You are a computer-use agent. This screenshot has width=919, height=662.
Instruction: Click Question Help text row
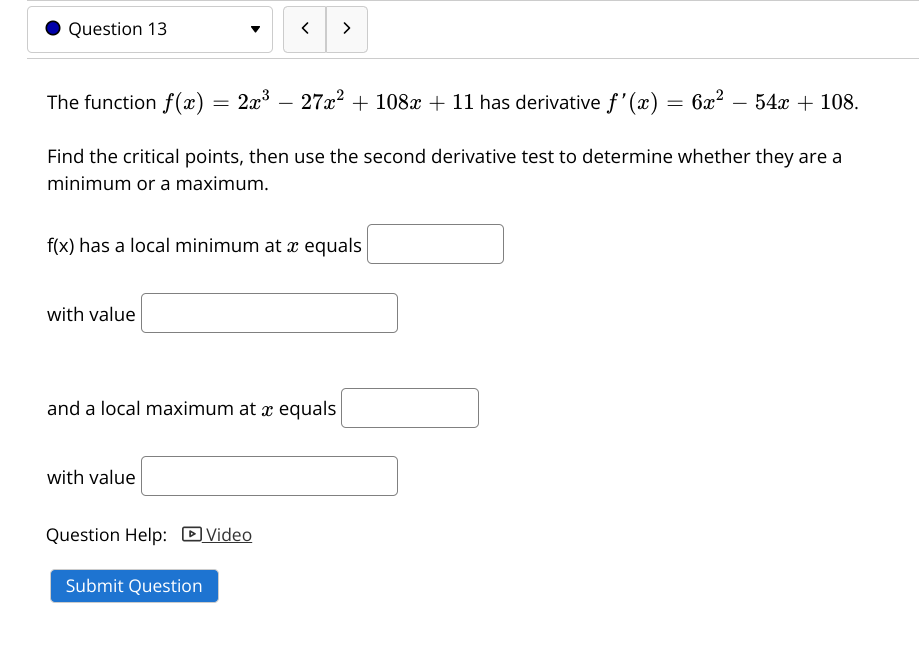point(106,535)
